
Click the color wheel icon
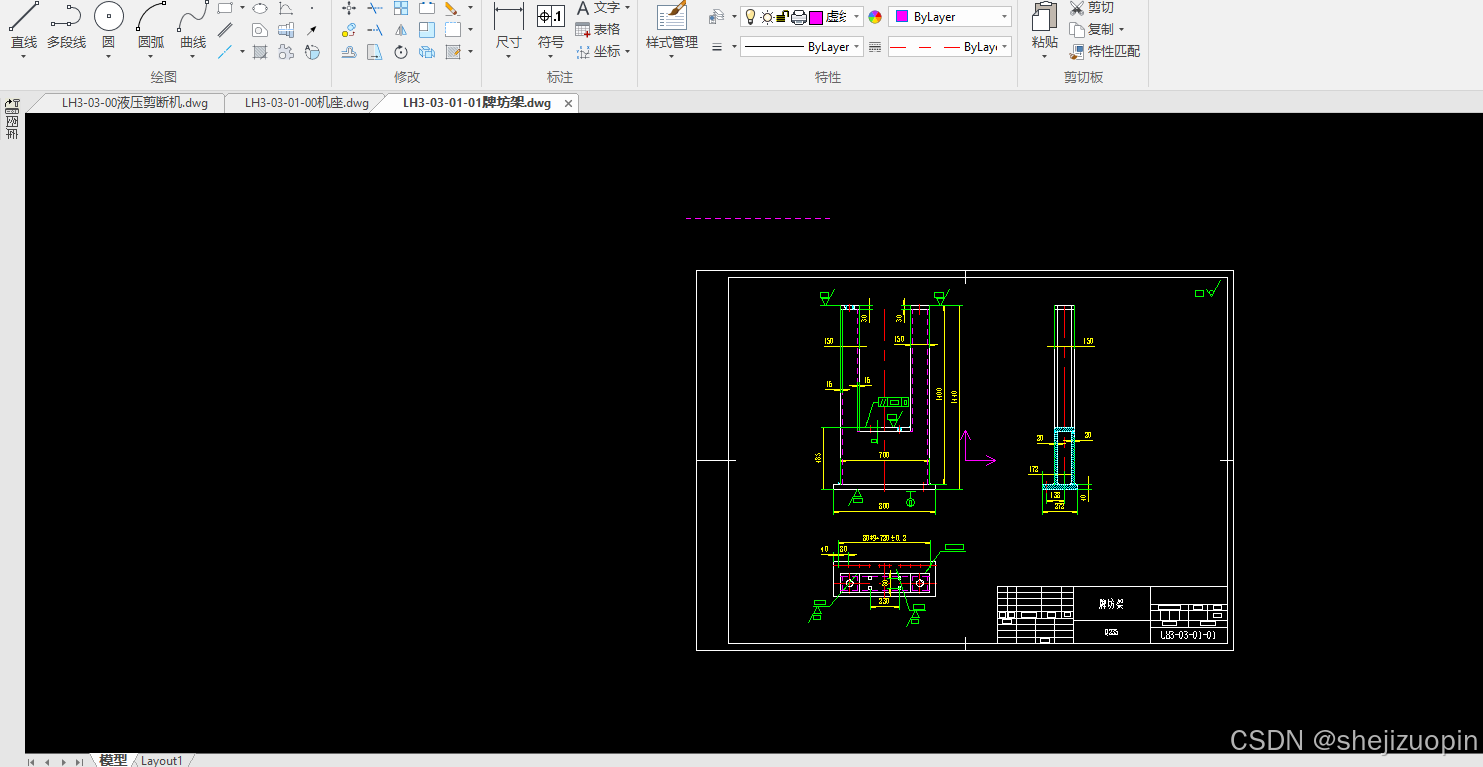[875, 17]
